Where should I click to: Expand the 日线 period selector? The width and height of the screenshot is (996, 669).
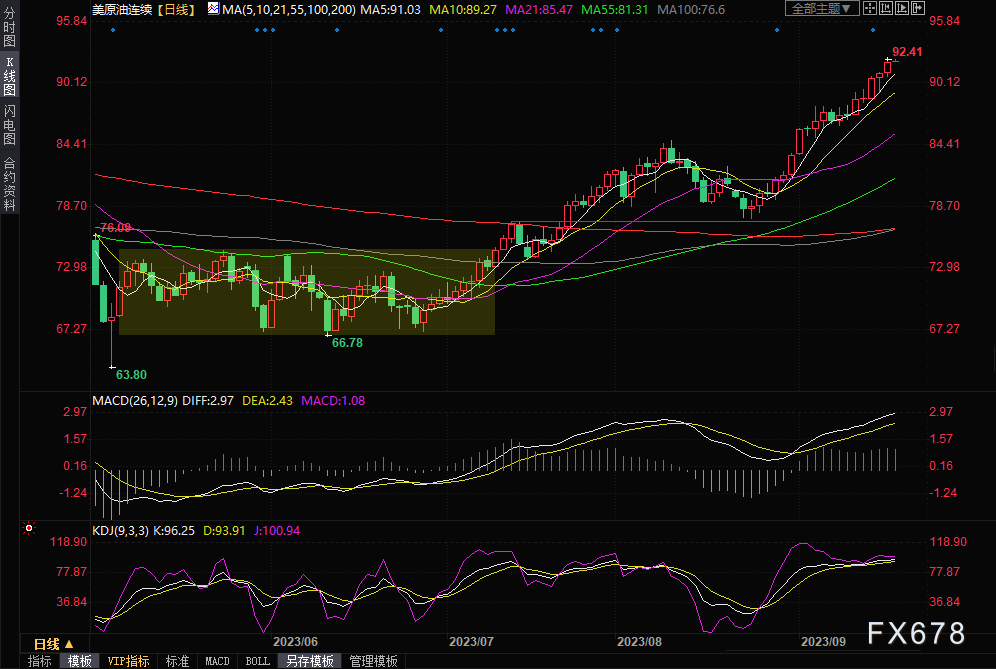(x=53, y=644)
